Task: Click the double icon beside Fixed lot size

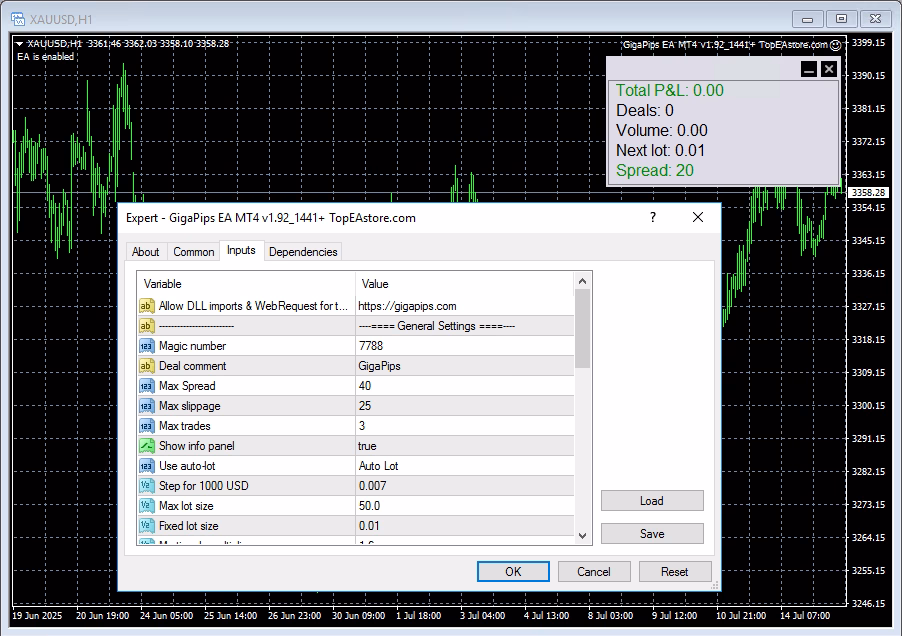Action: (146, 526)
